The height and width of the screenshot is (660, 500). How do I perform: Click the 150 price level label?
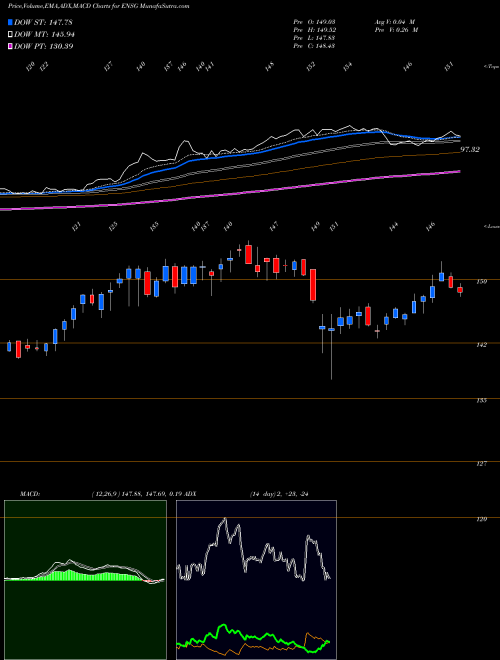coord(482,281)
